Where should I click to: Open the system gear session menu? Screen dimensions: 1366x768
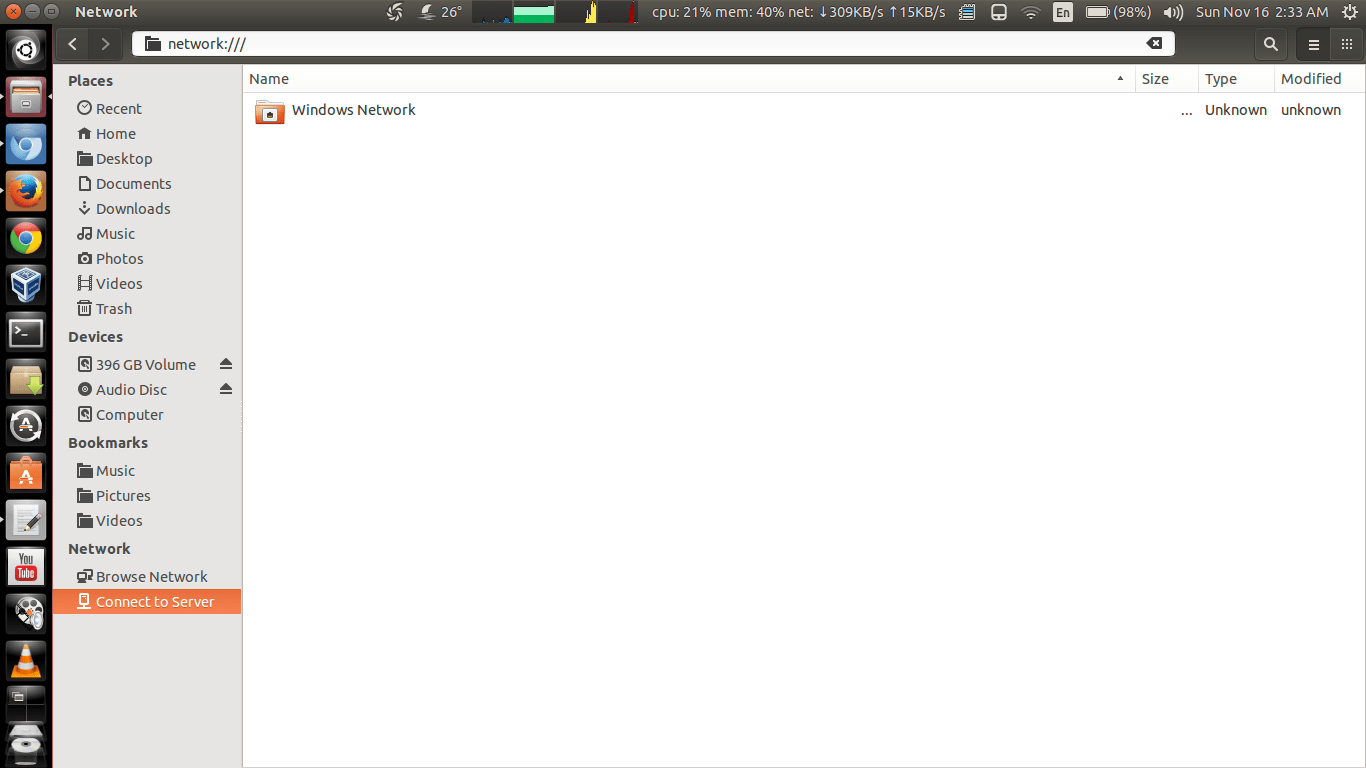(1349, 12)
